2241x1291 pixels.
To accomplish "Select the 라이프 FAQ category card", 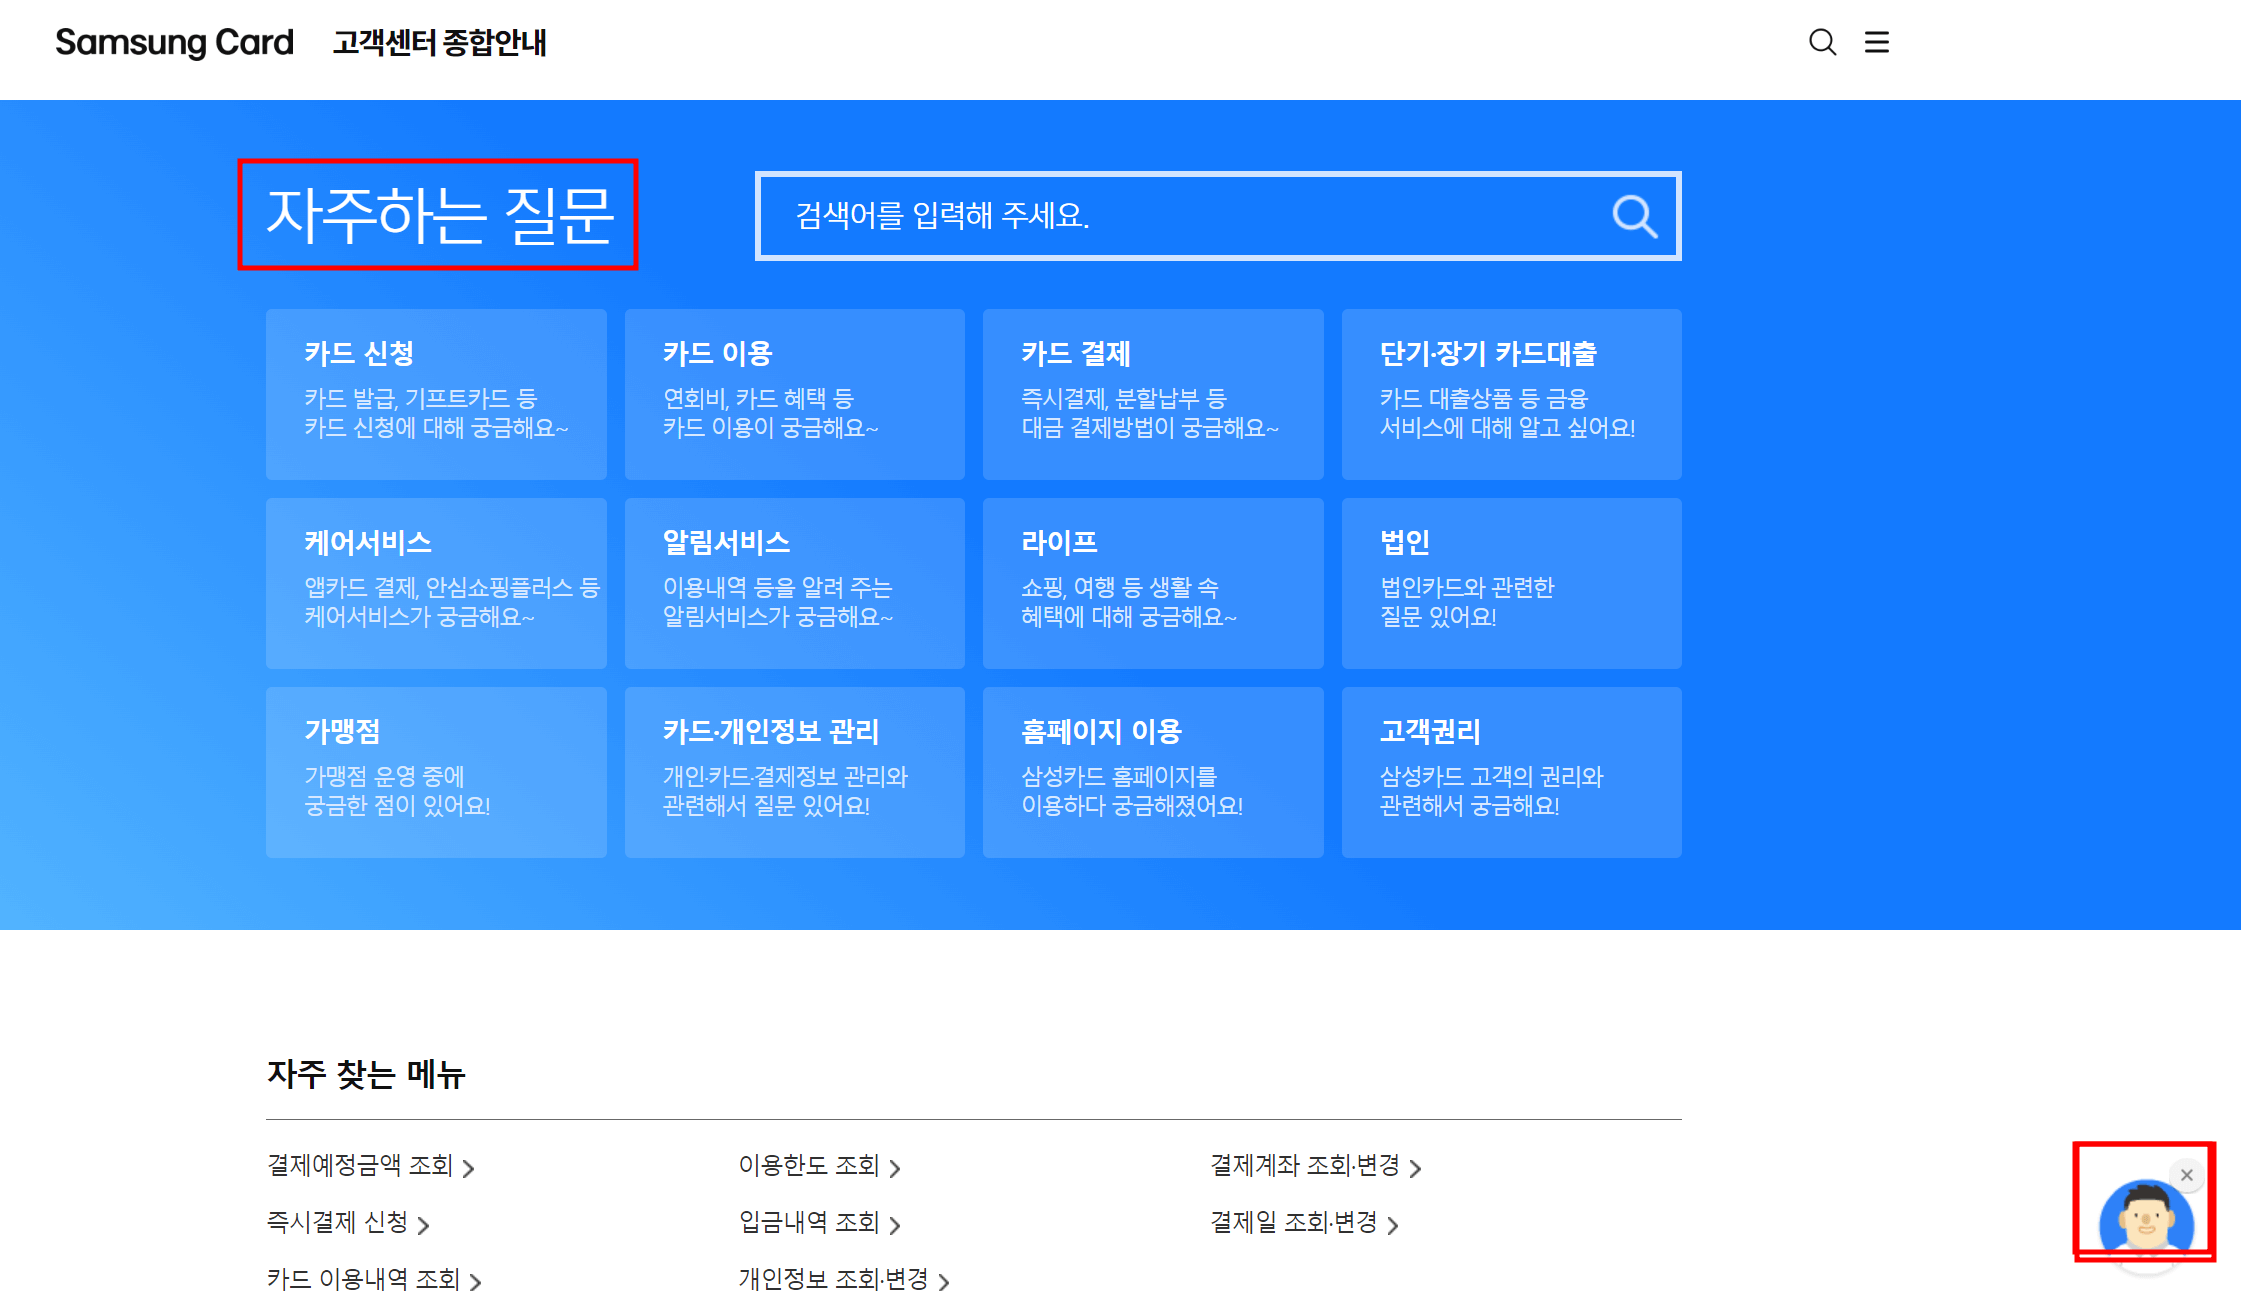I will coord(1152,583).
